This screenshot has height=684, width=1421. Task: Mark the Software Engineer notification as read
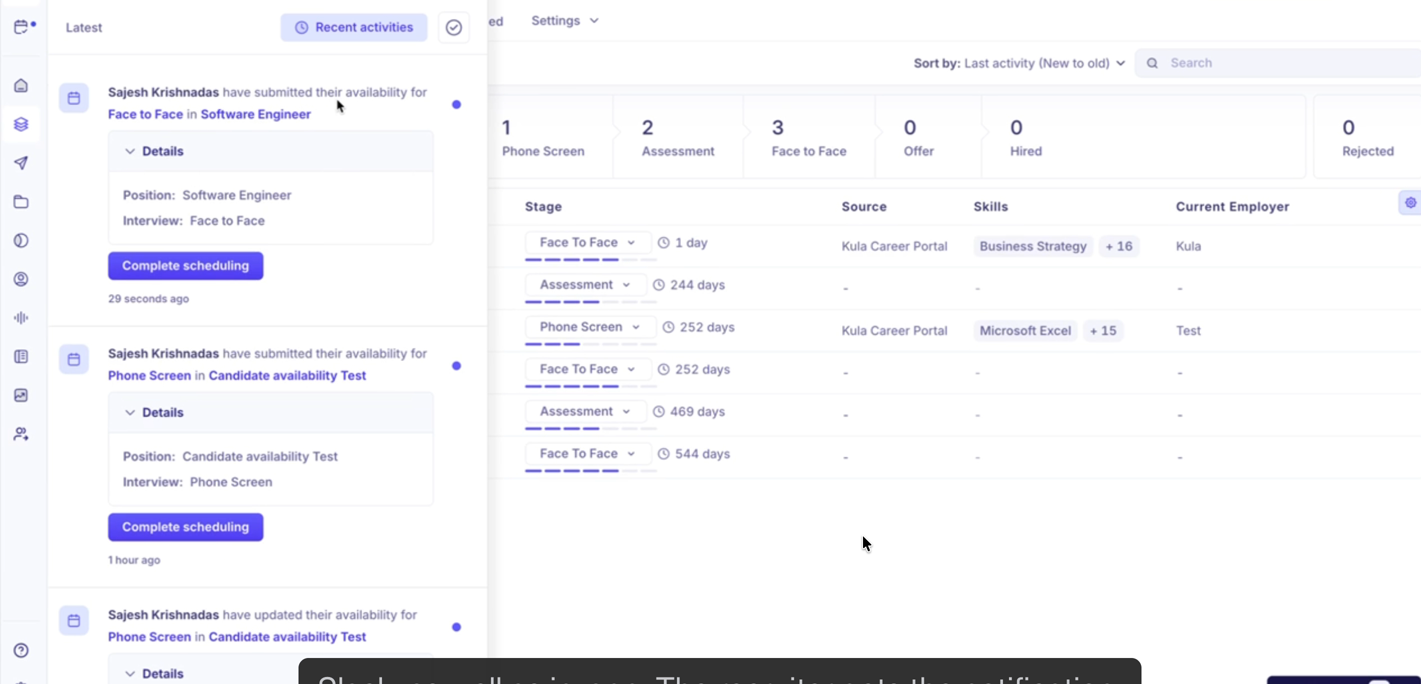click(456, 104)
